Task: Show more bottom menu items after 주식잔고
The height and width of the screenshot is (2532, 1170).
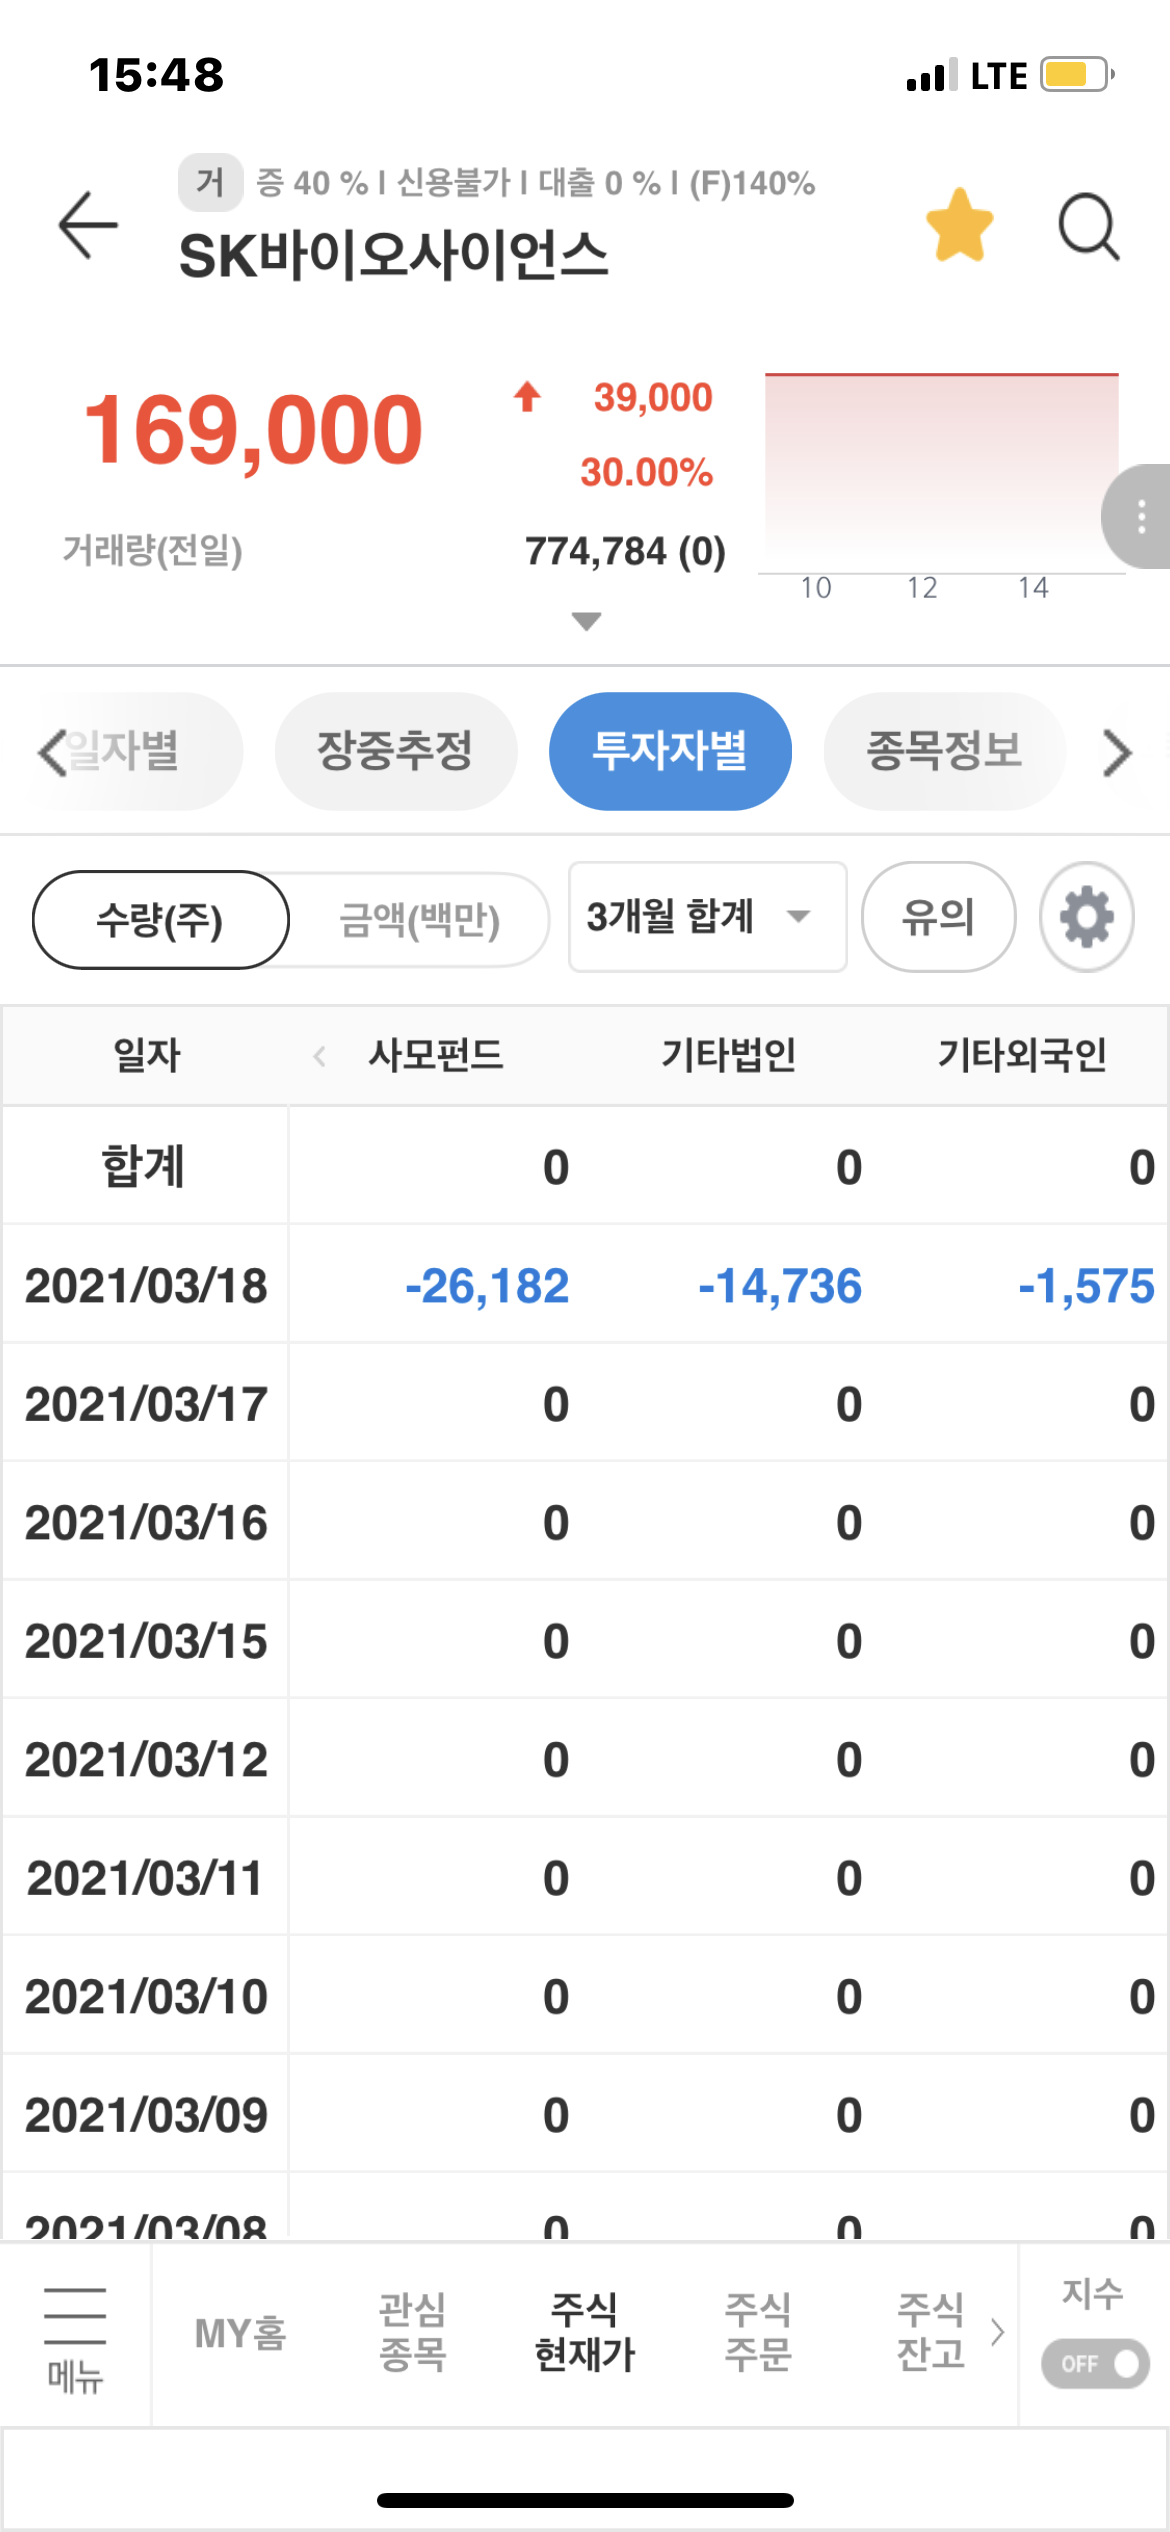Action: click(997, 2332)
